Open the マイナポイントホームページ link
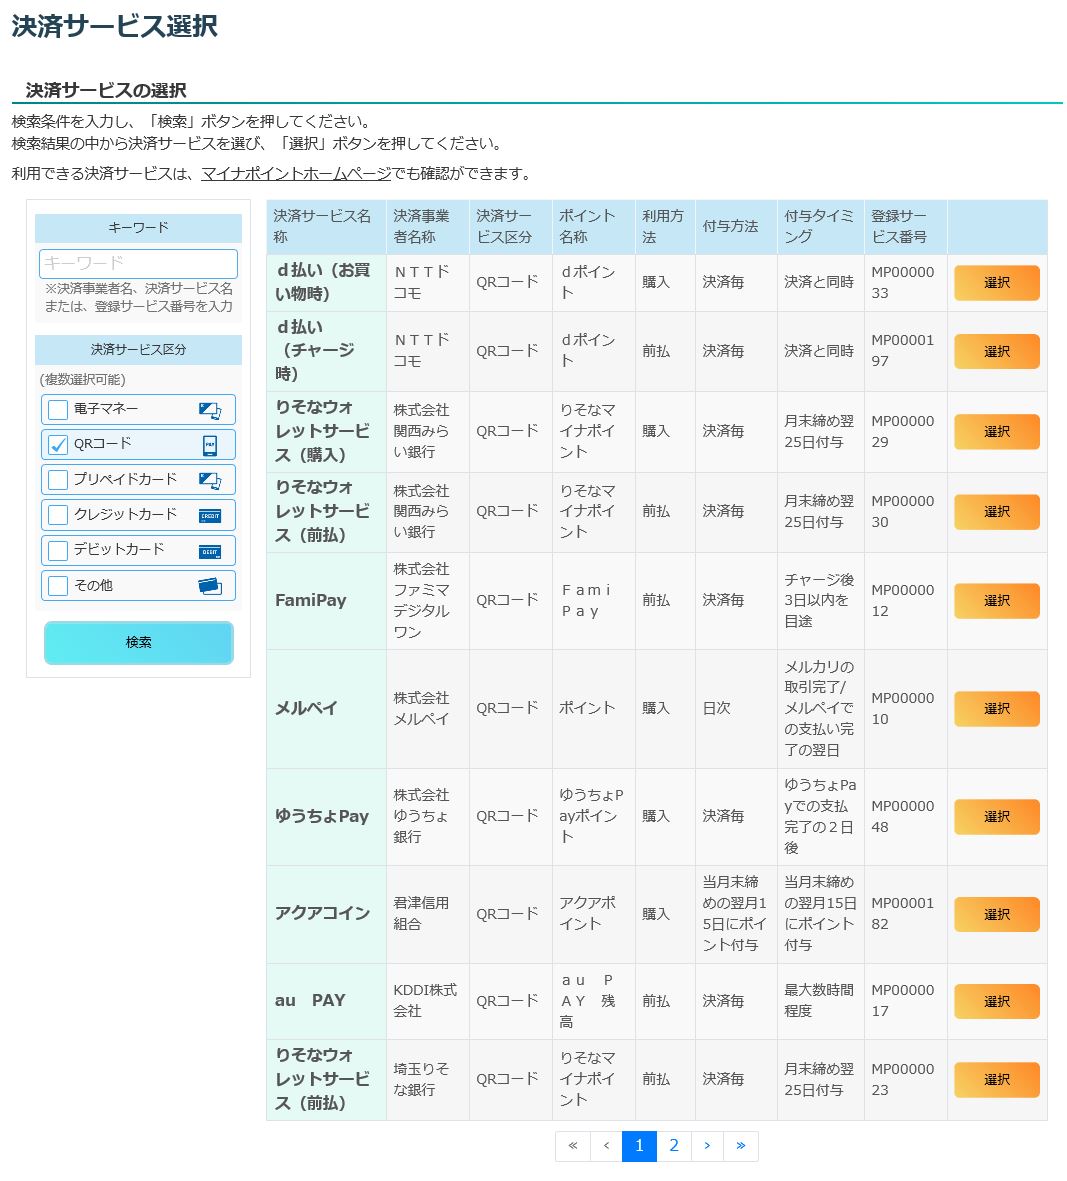The width and height of the screenshot is (1067, 1181). [296, 174]
